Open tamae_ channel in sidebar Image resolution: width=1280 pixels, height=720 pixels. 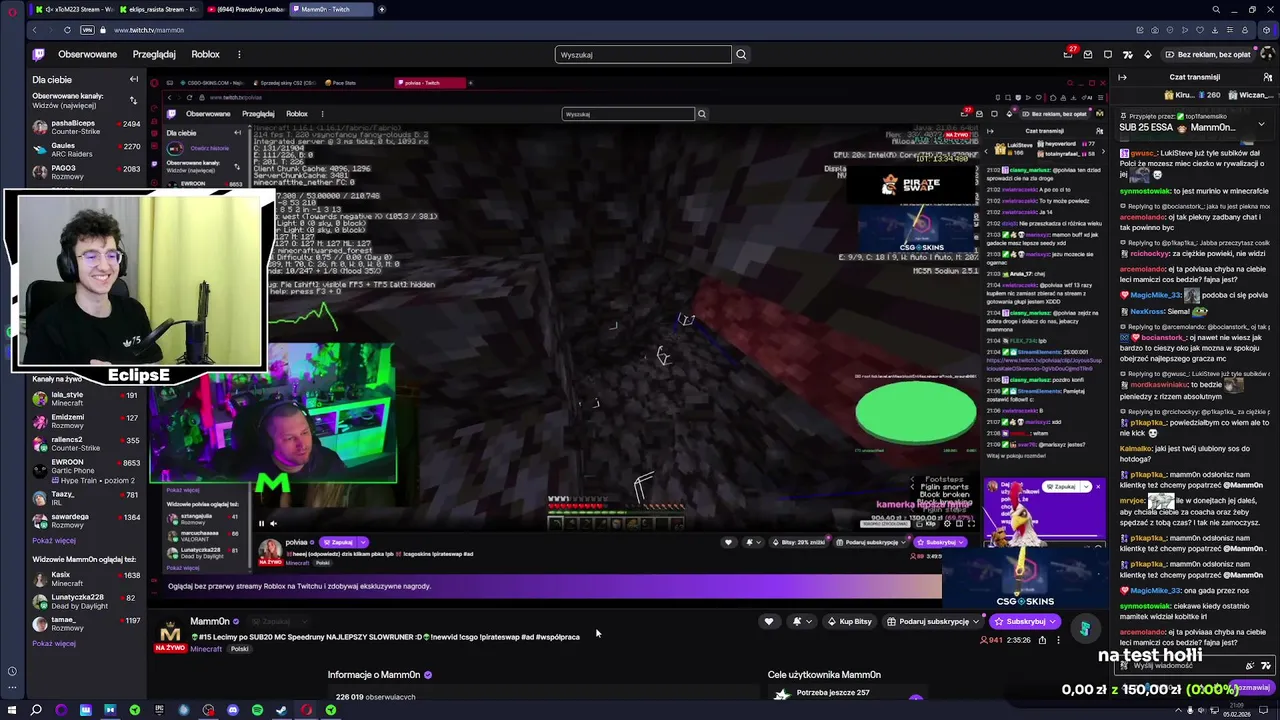(86, 624)
